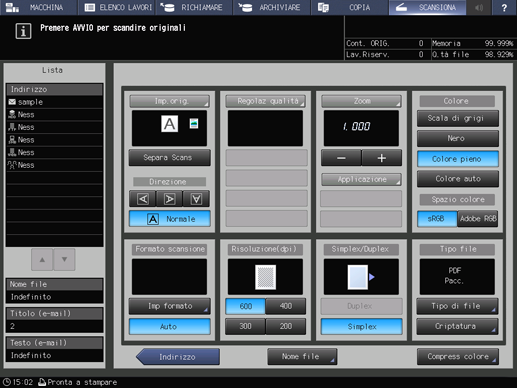The width and height of the screenshot is (517, 388).
Task: Set direction to right-rotated A icon
Action: point(169,199)
